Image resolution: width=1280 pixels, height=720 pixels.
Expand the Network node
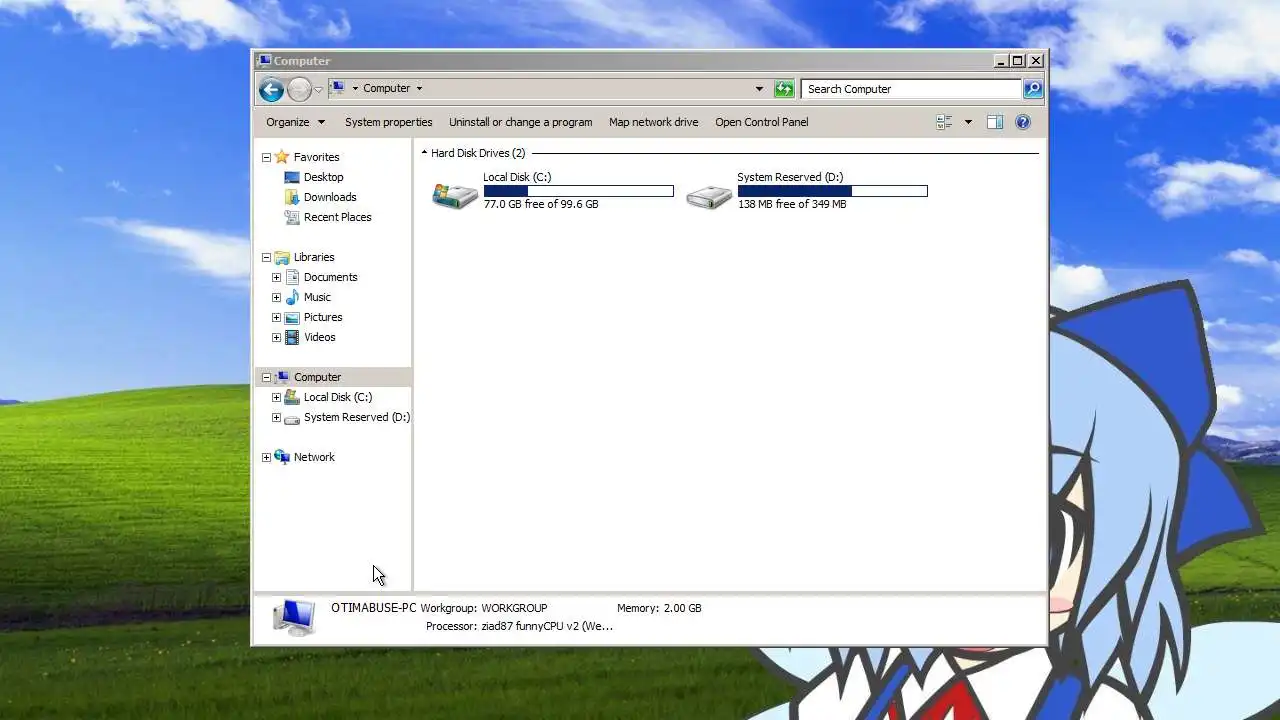[266, 457]
